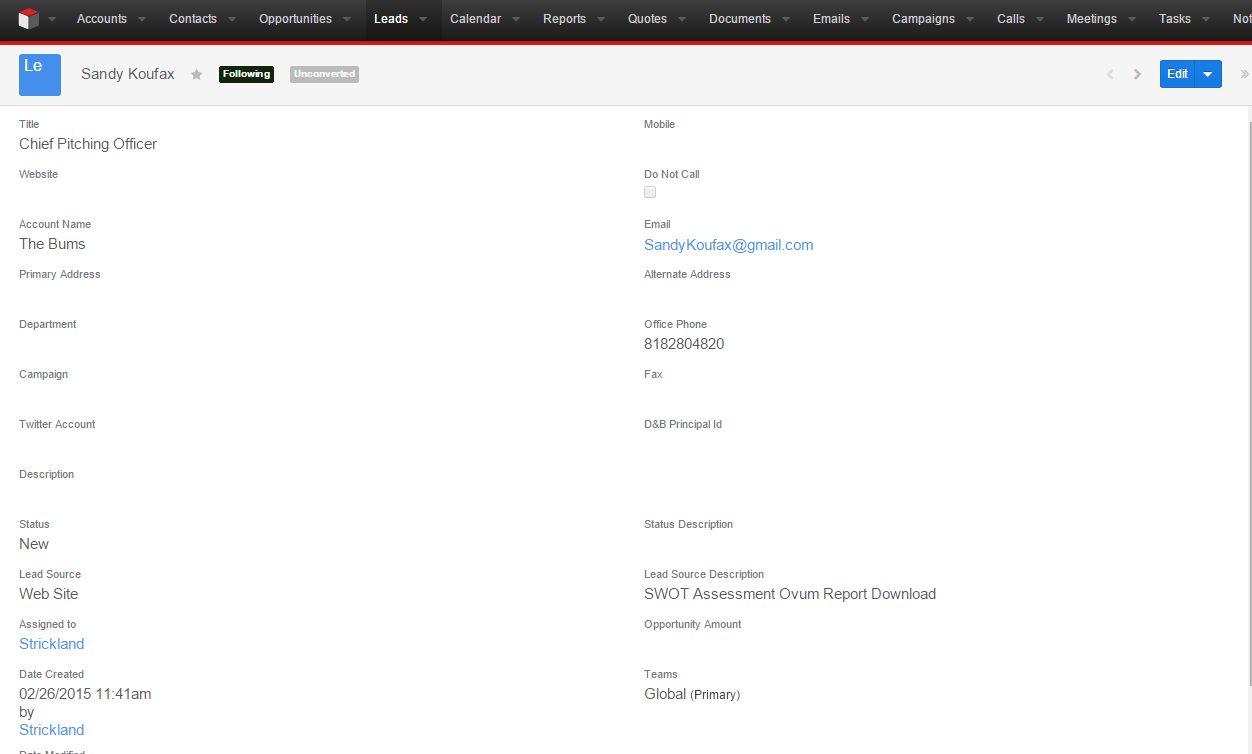1252x754 pixels.
Task: Click the Twitter Account field label
Action: click(57, 424)
